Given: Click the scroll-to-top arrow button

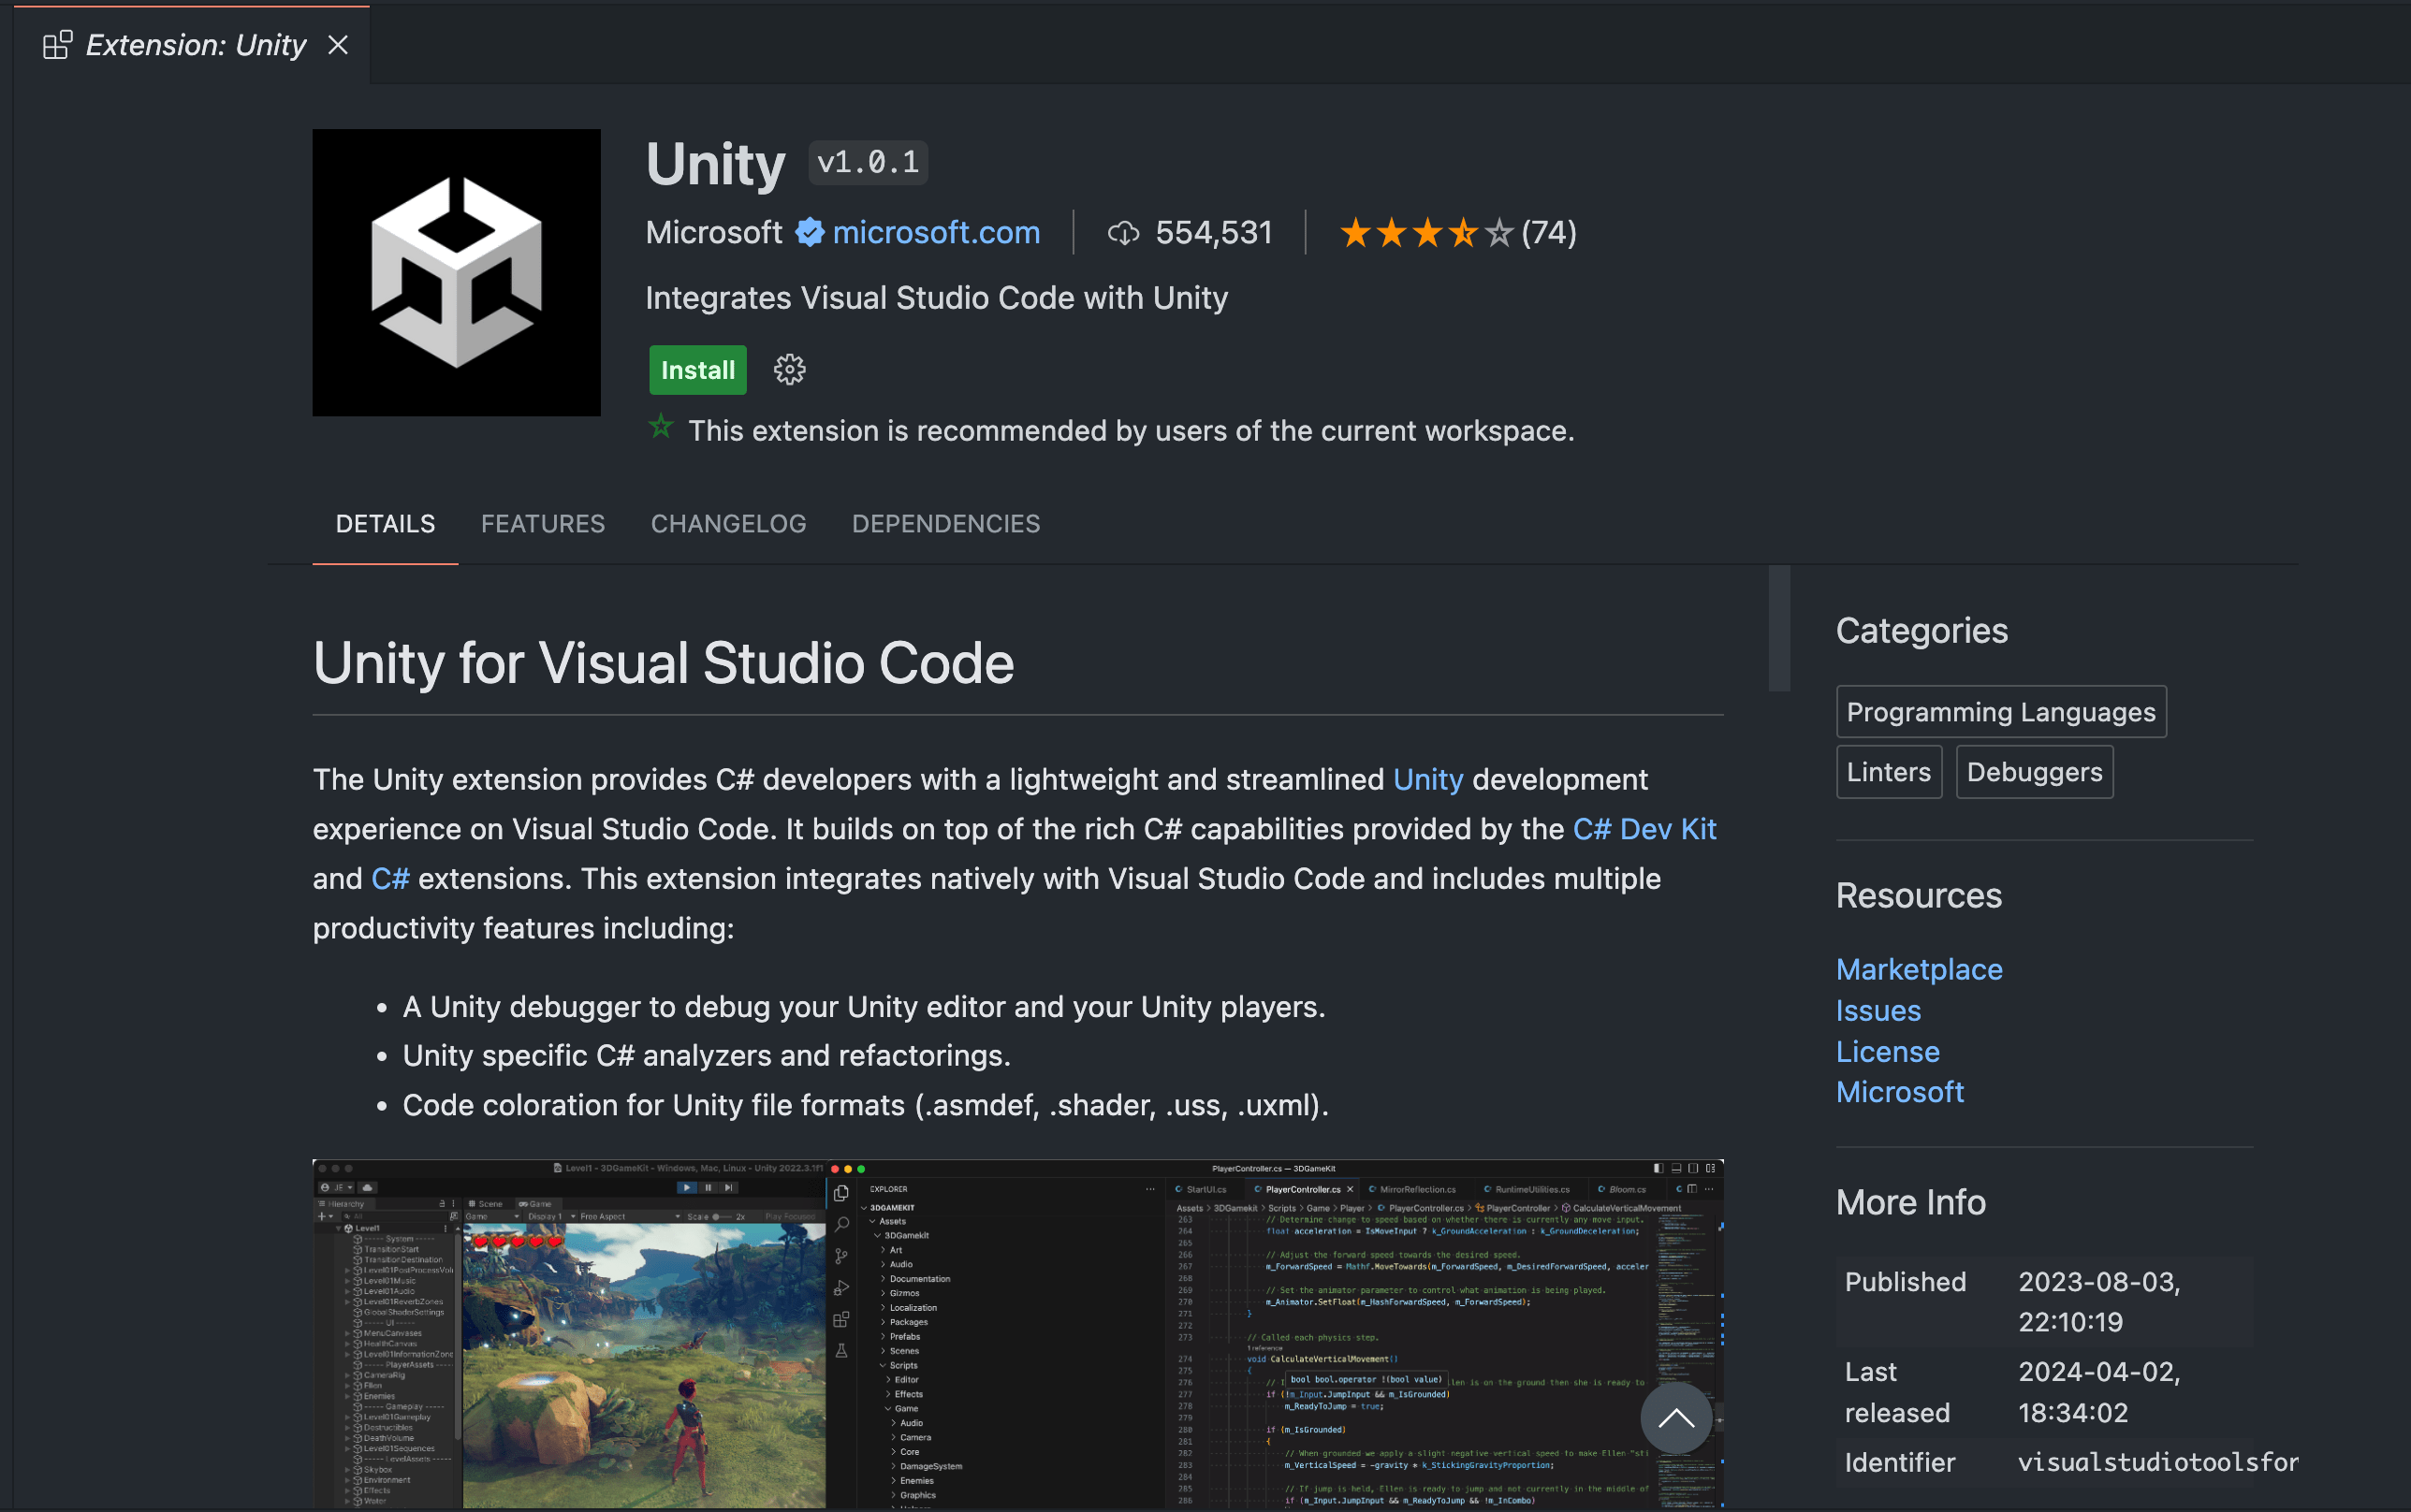Looking at the screenshot, I should pyautogui.click(x=1675, y=1418).
